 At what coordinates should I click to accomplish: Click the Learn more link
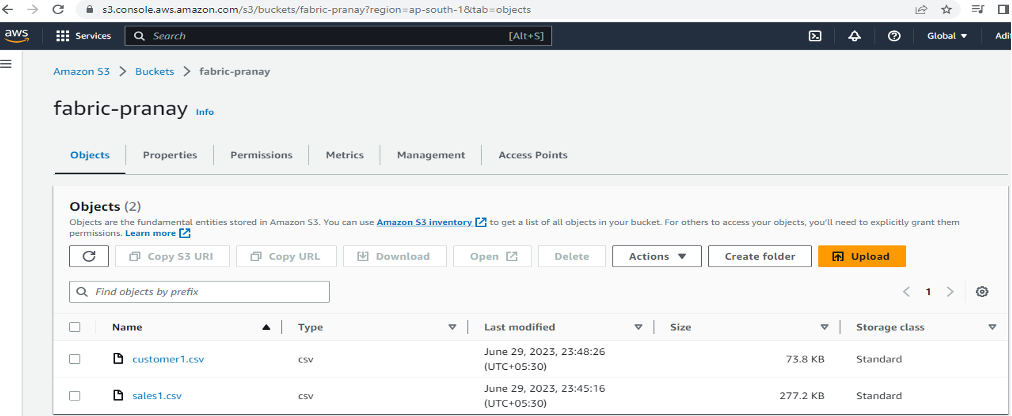pos(157,233)
